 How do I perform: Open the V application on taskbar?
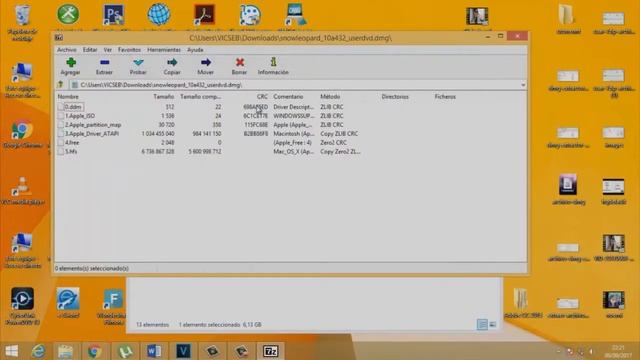coord(183,351)
